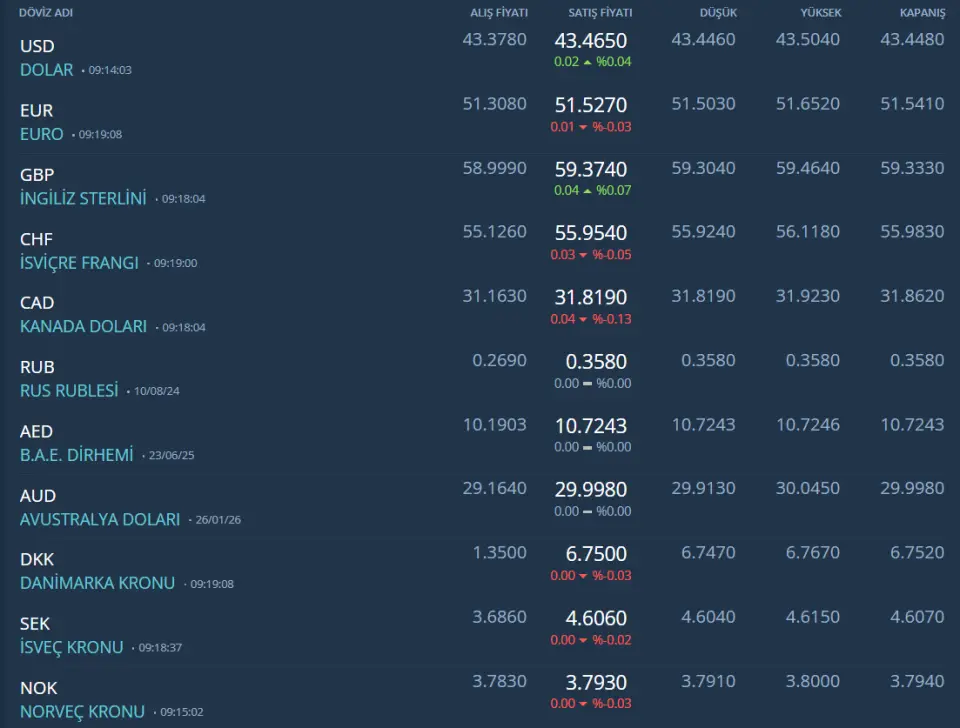Viewport: 960px width, 728px height.
Task: Sort by the ALIŞ FİYATI column header
Action: (498, 13)
